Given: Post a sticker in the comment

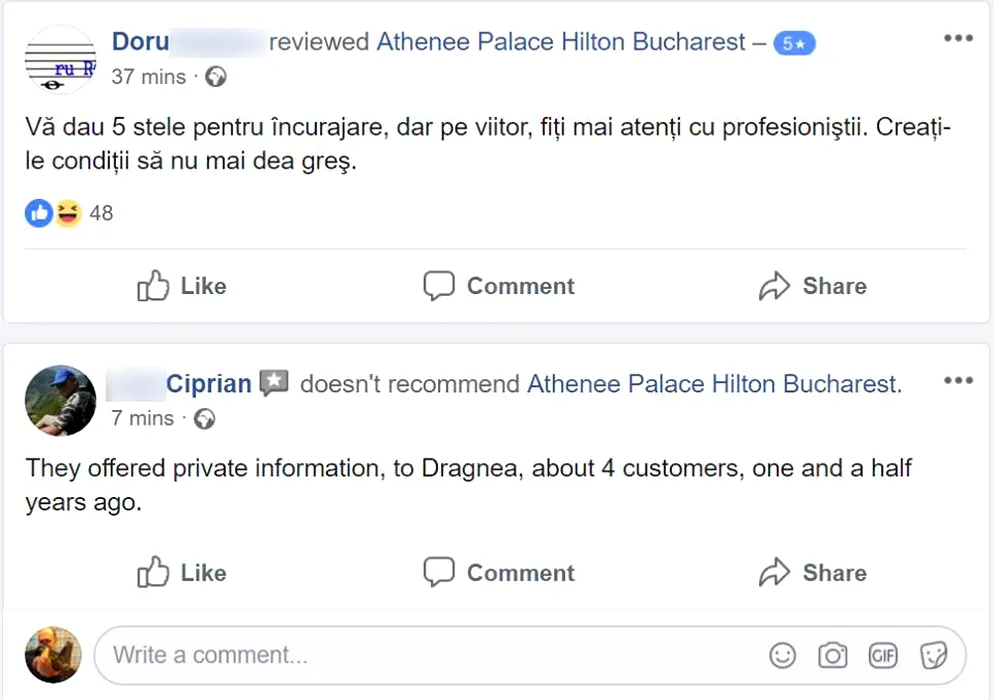Looking at the screenshot, I should click(x=933, y=655).
